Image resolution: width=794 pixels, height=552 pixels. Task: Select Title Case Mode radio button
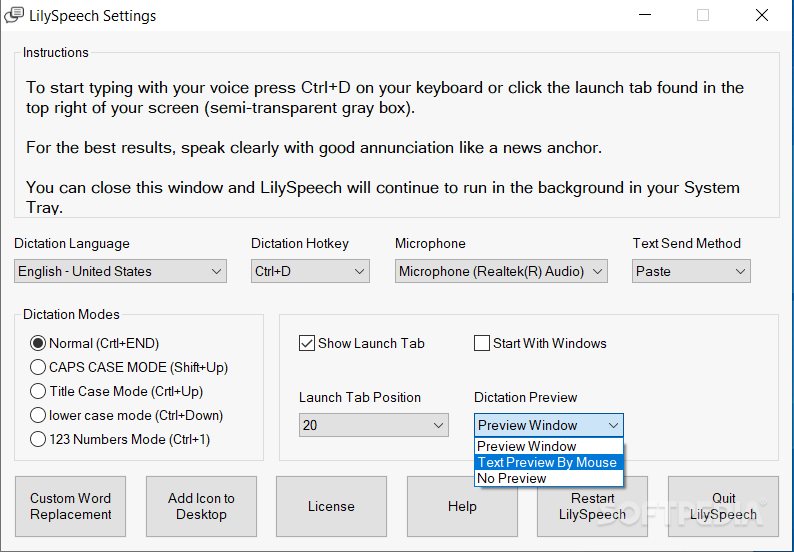[x=38, y=391]
